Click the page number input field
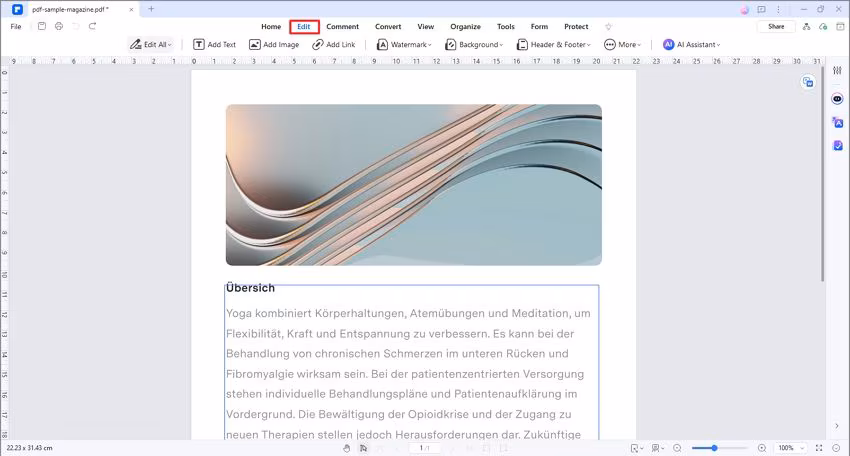Screen dimensions: 850x456 click(424, 448)
